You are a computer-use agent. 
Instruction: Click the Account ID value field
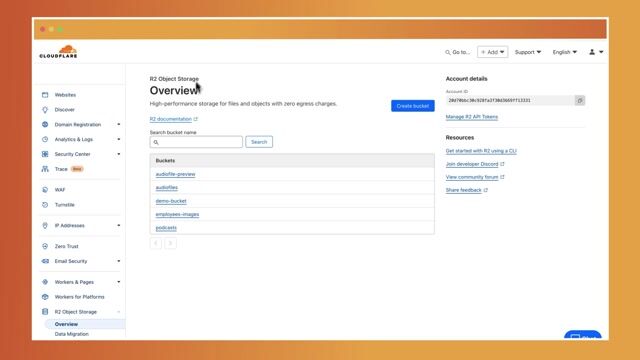[510, 100]
